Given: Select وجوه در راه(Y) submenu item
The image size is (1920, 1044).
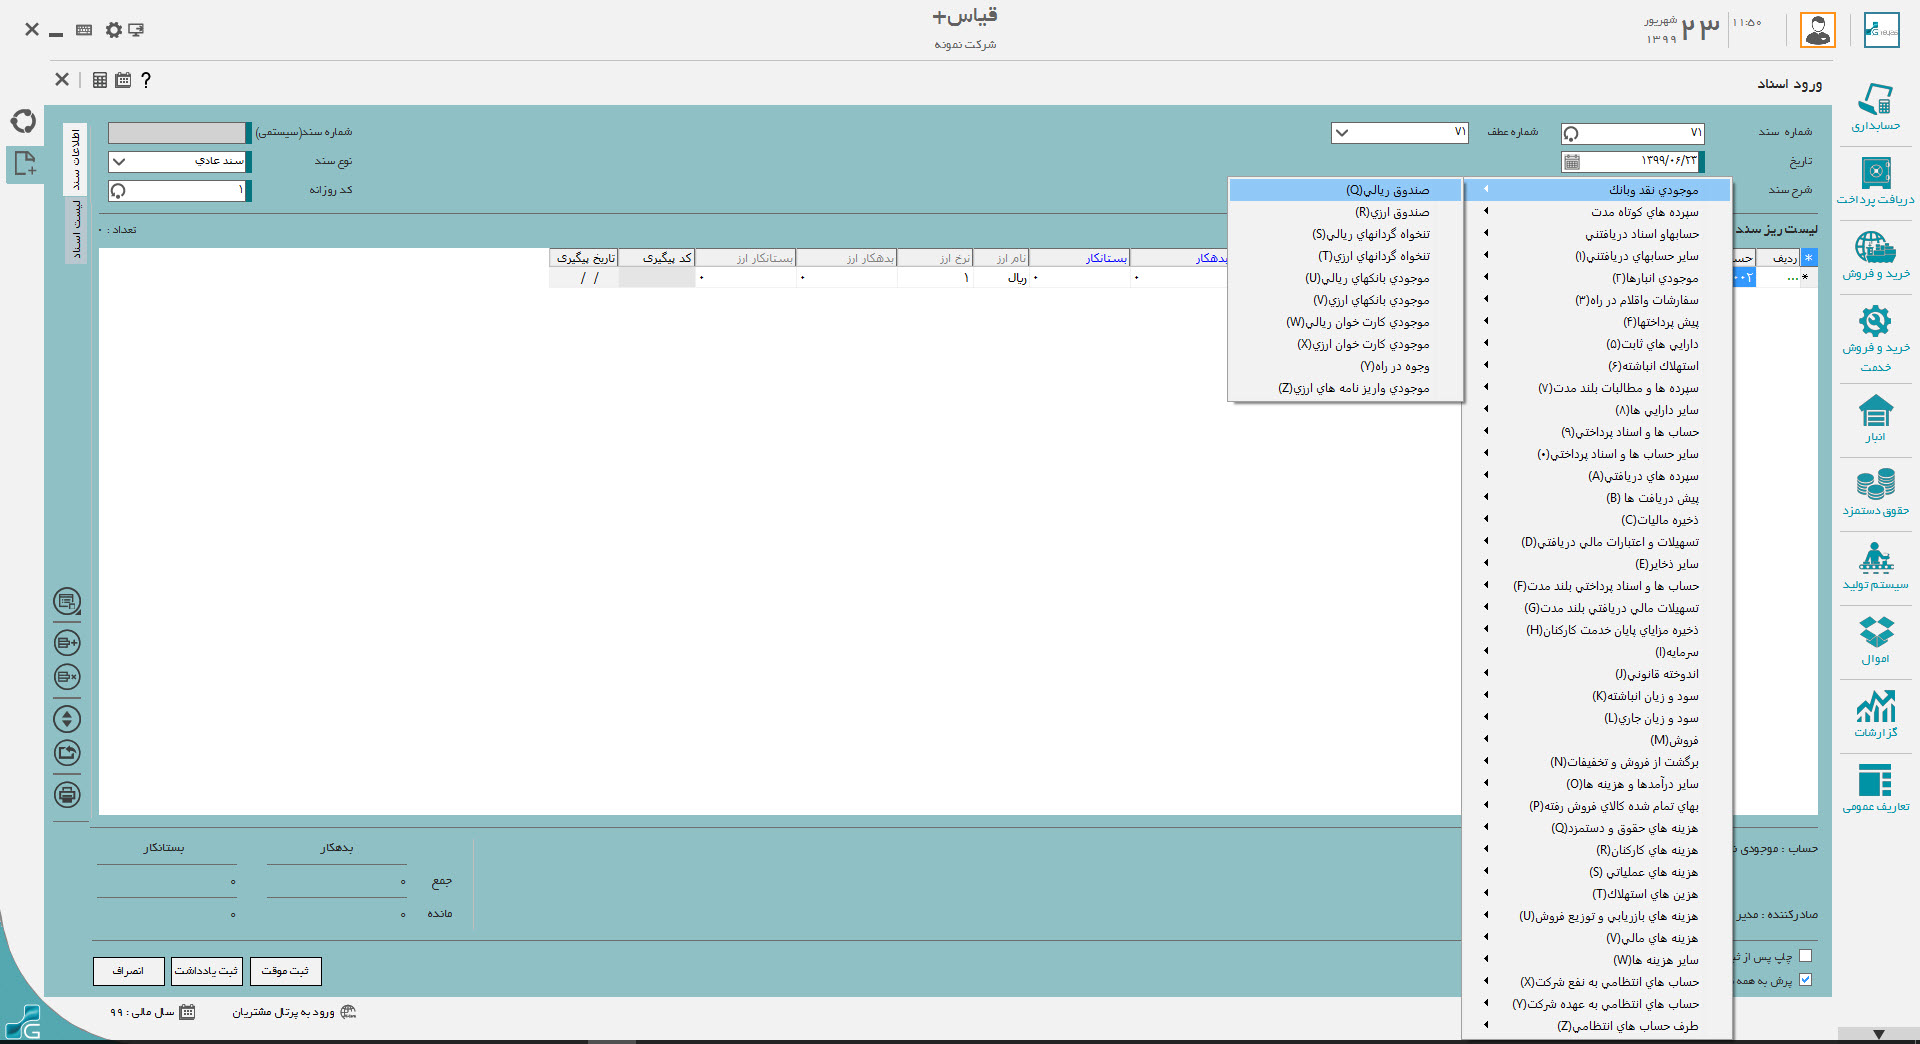Looking at the screenshot, I should click(x=1345, y=366).
